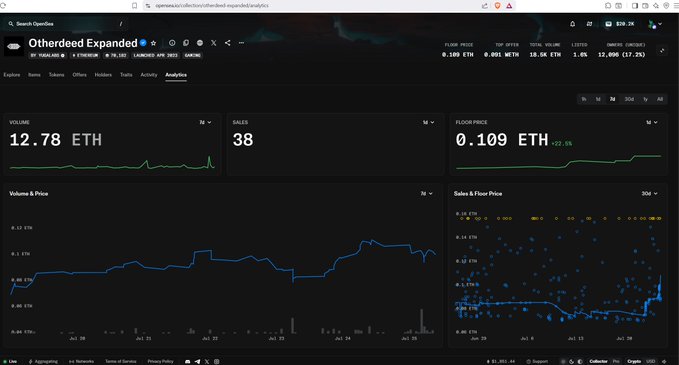Screen dimensions: 679x365
Task: Open the Support link in footer
Action: tap(537, 361)
